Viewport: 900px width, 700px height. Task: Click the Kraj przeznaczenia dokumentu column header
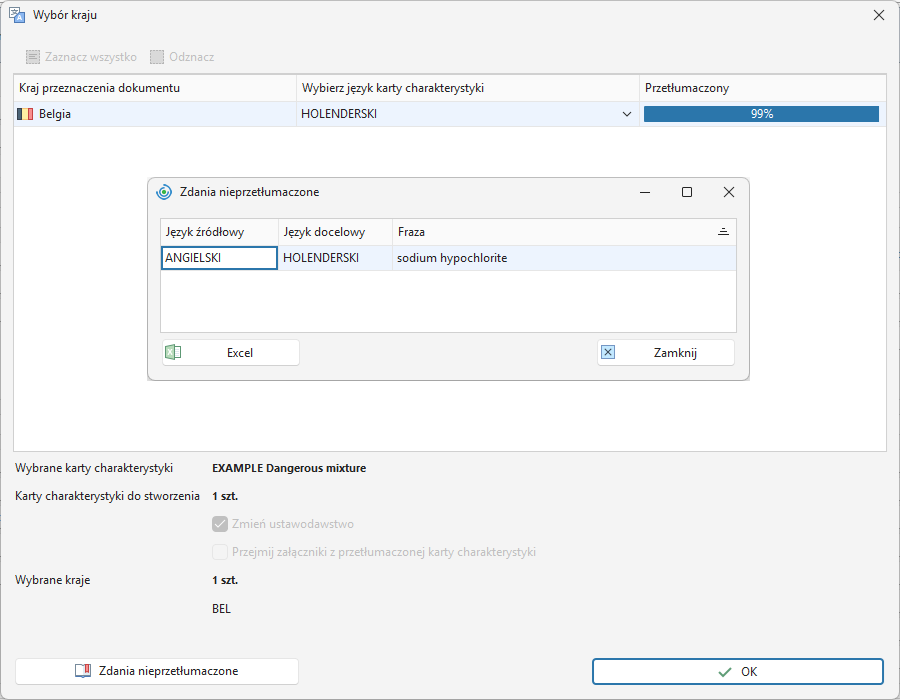(155, 88)
